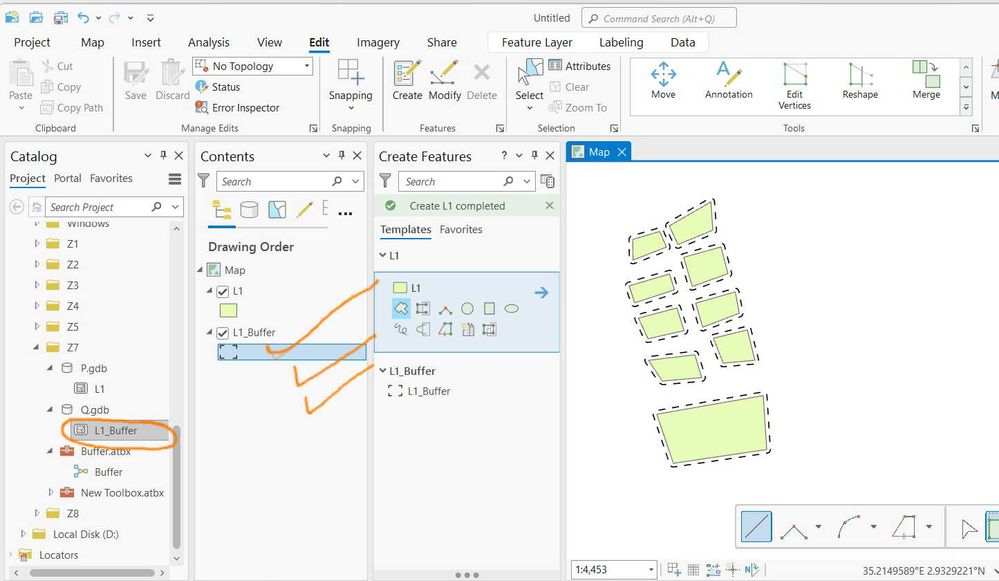Image resolution: width=999 pixels, height=581 pixels.
Task: Click the Discard edits button
Action: (x=173, y=81)
